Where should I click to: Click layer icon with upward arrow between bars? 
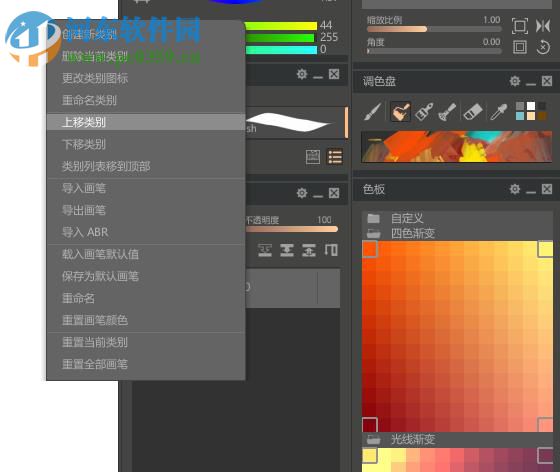tap(309, 250)
